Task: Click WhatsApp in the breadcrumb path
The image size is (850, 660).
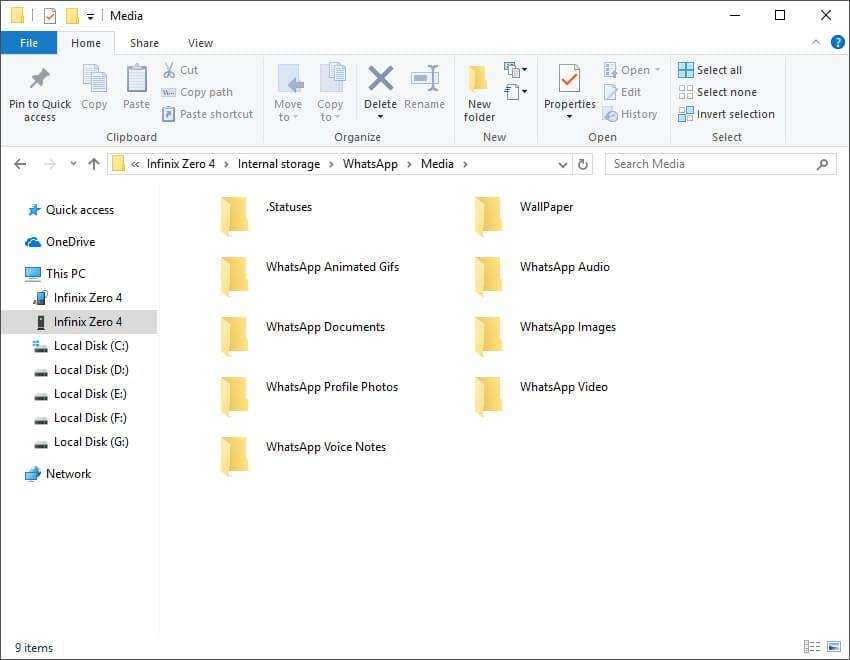Action: [x=370, y=164]
